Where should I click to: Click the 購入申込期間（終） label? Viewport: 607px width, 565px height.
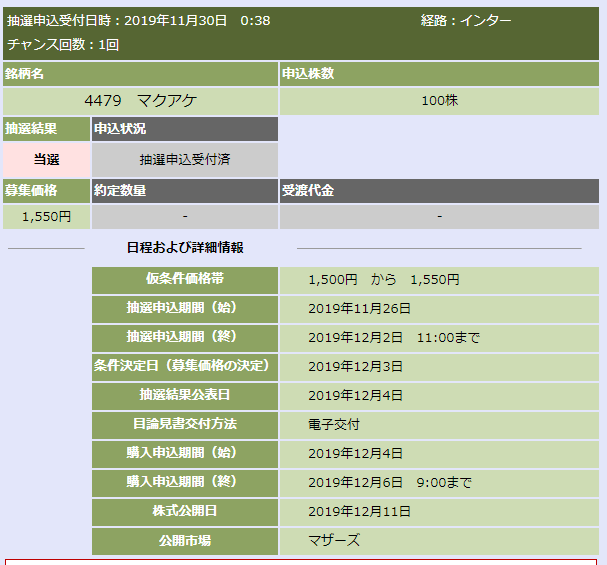point(185,483)
